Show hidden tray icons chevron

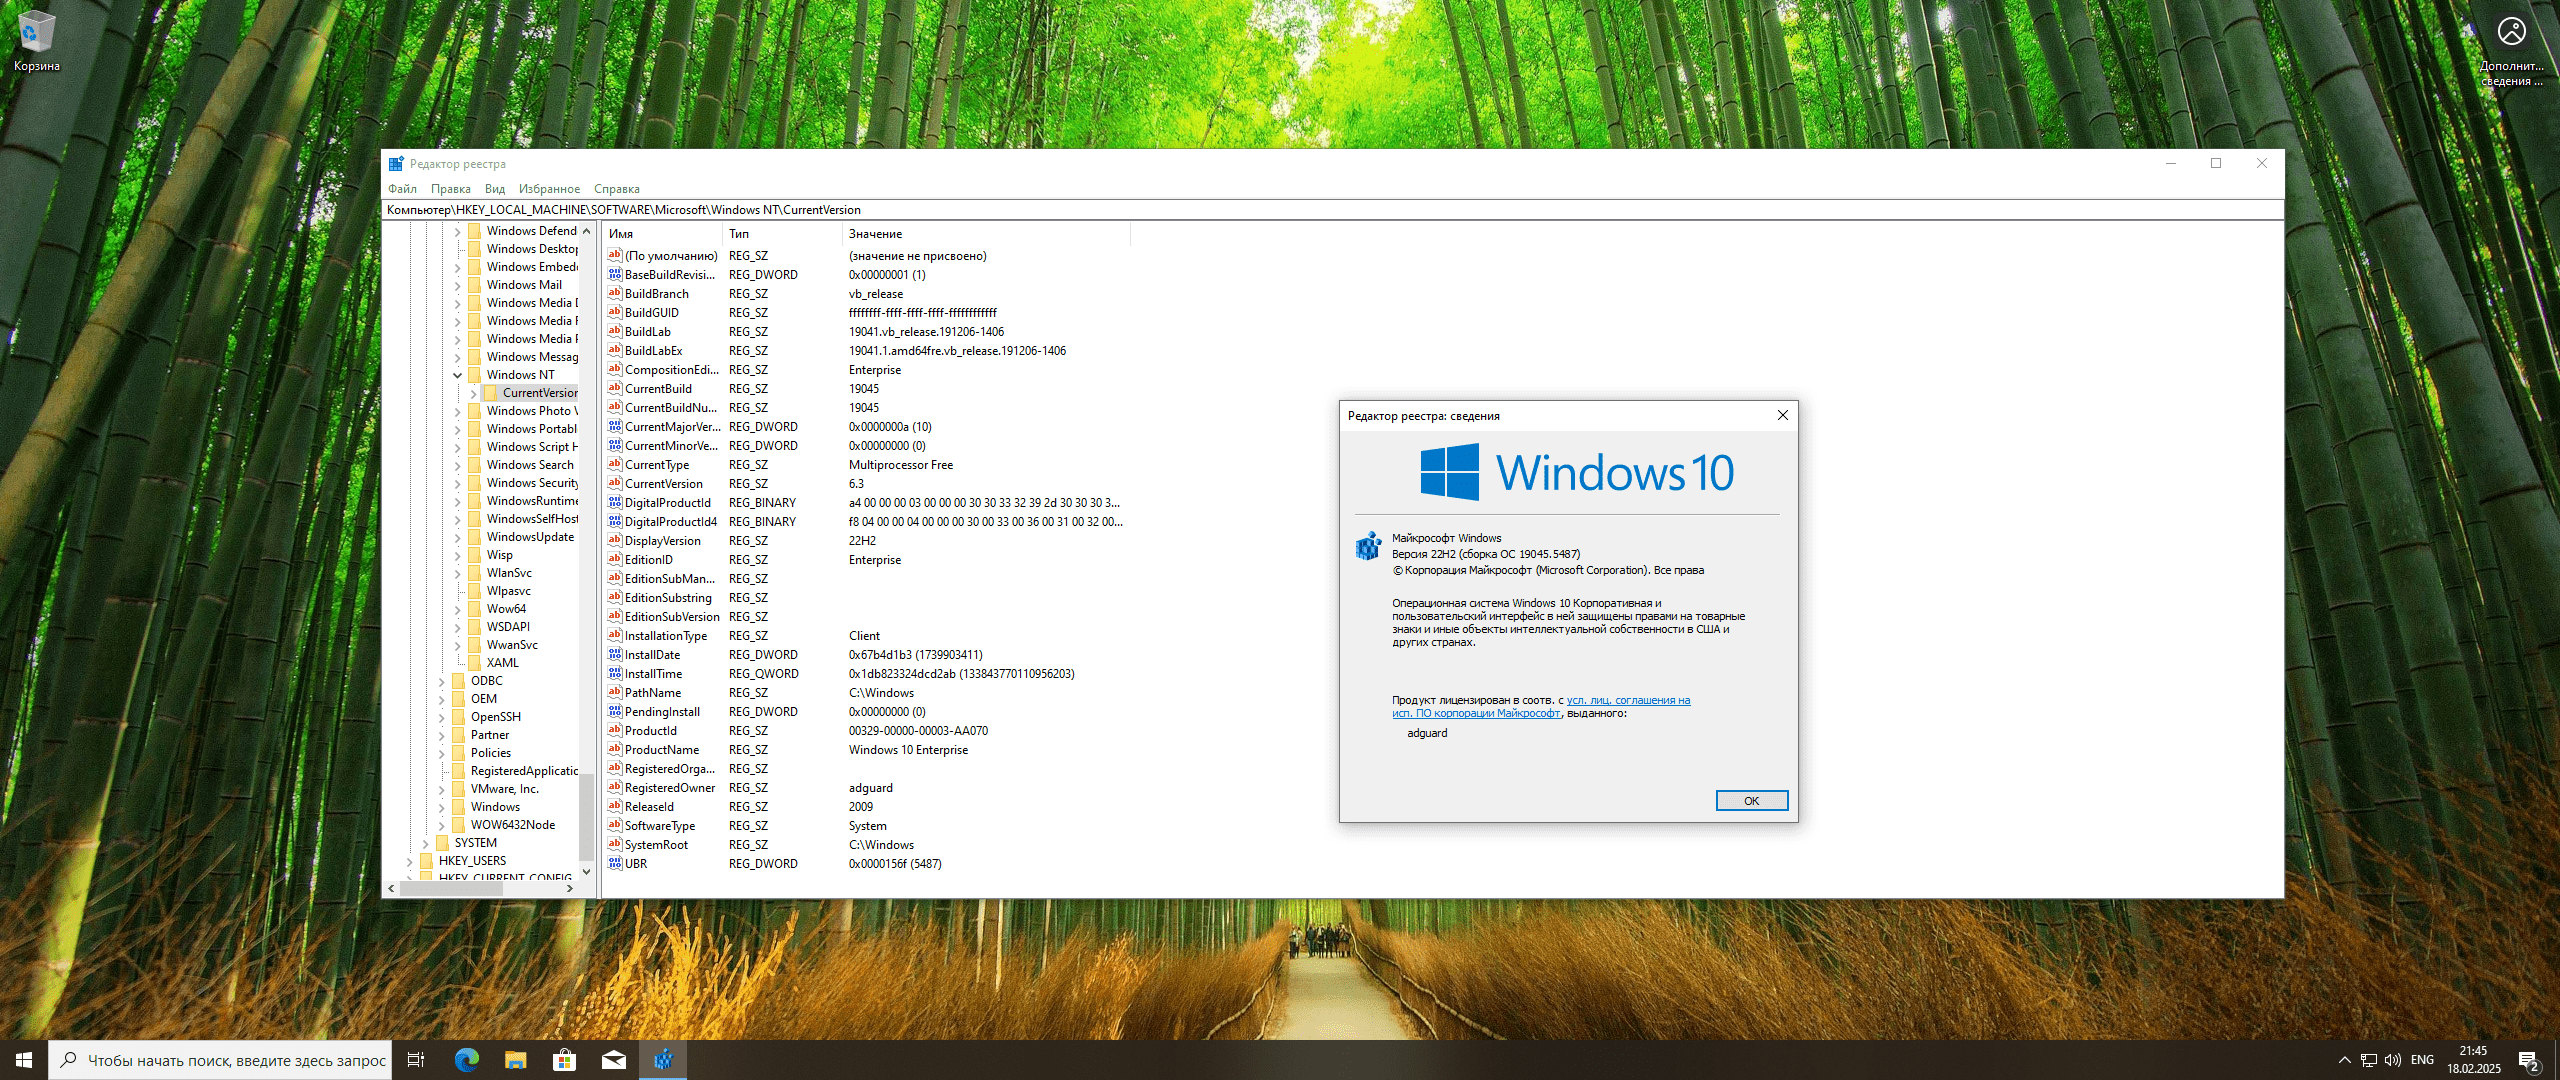tap(2344, 1060)
